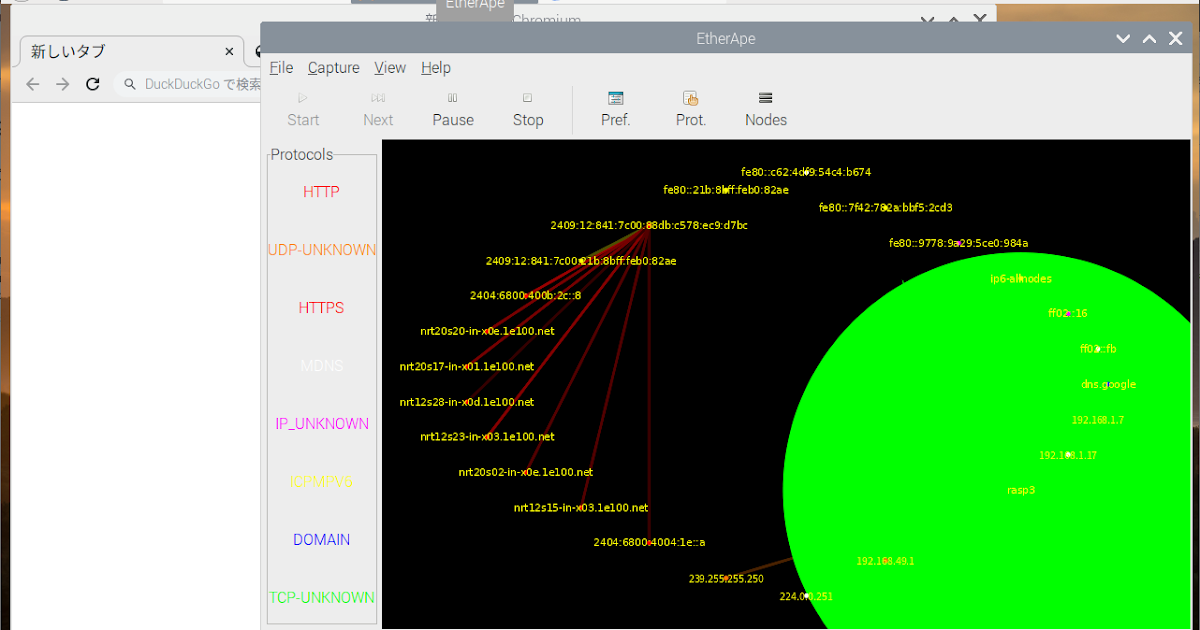
Task: Click the dns.google node label
Action: click(1107, 384)
